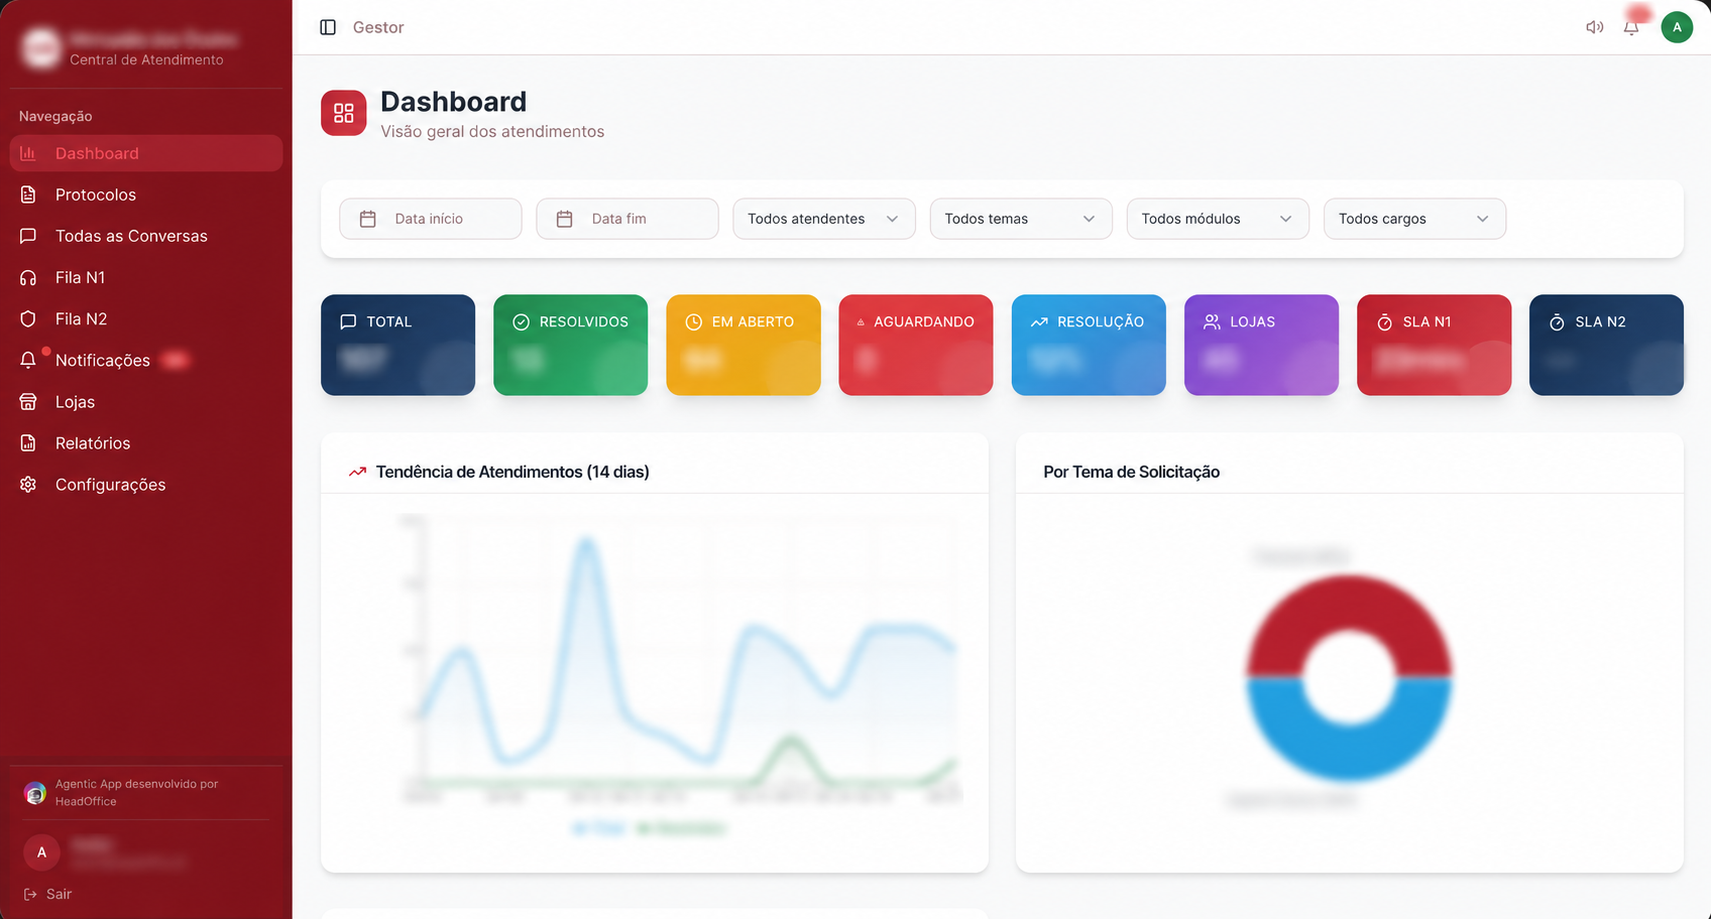Viewport: 1711px width, 919px height.
Task: Select Dashboard in the sidebar navigation
Action: [146, 153]
